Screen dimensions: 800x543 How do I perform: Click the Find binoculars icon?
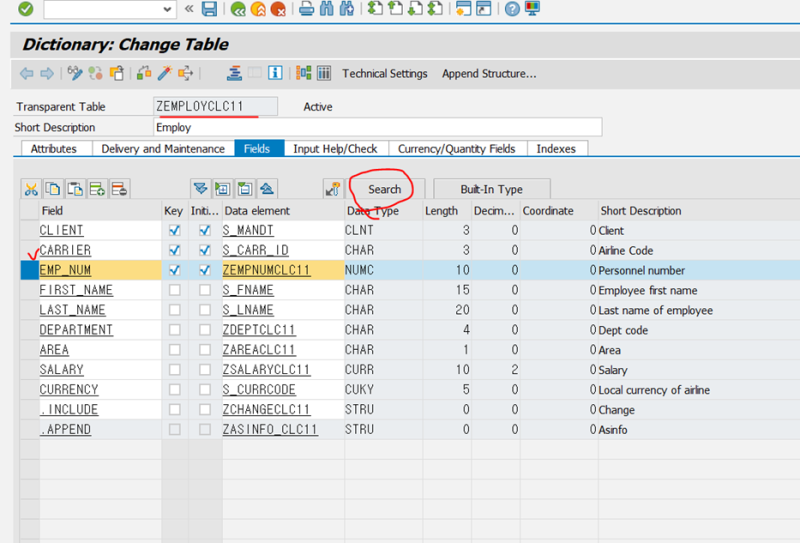click(327, 9)
